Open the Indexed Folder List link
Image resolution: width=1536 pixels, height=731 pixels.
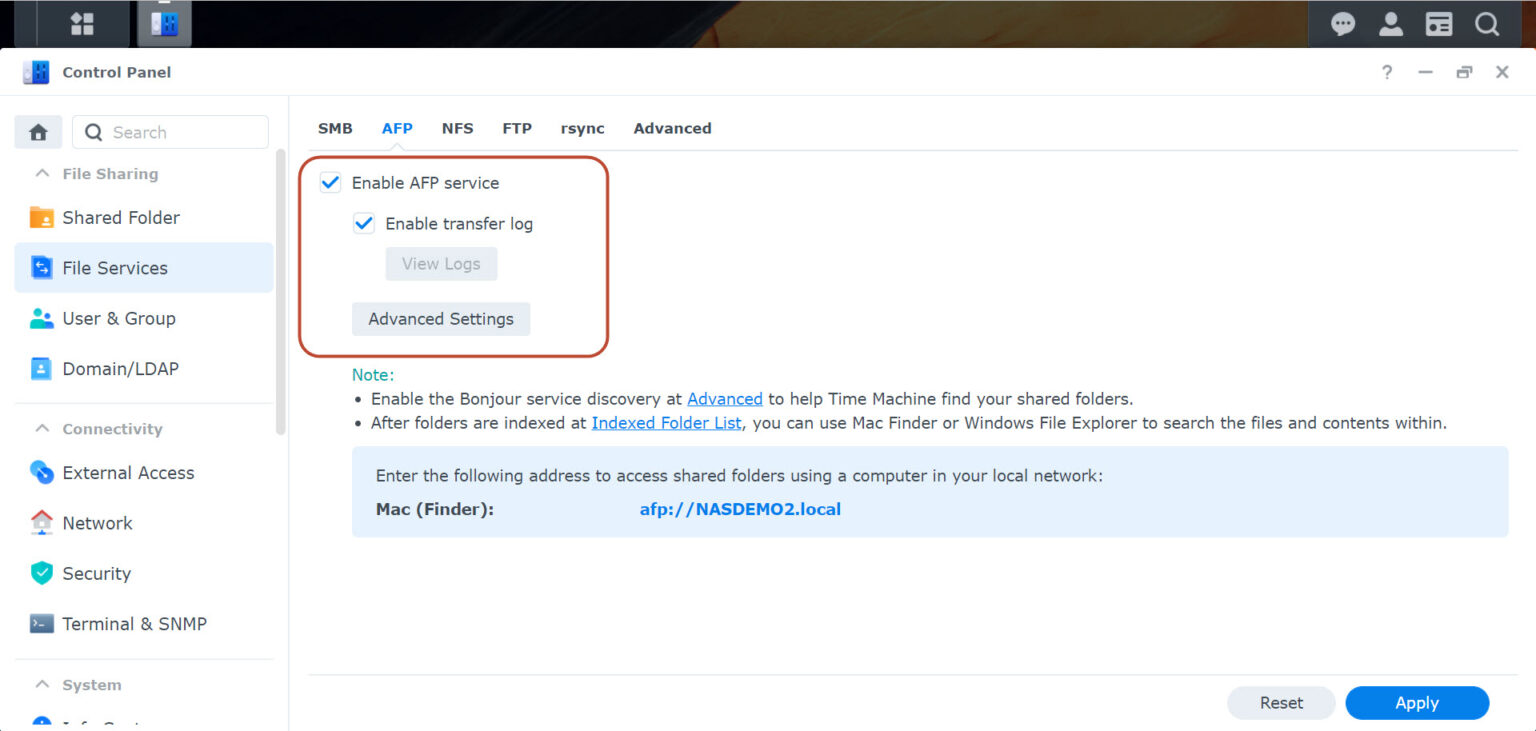666,422
